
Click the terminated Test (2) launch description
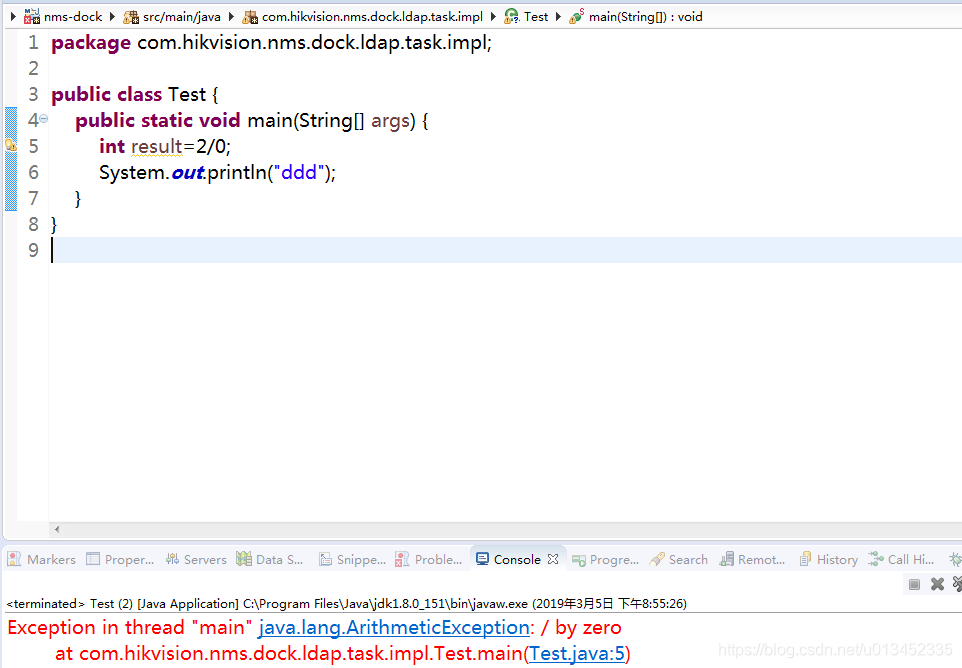[x=346, y=604]
